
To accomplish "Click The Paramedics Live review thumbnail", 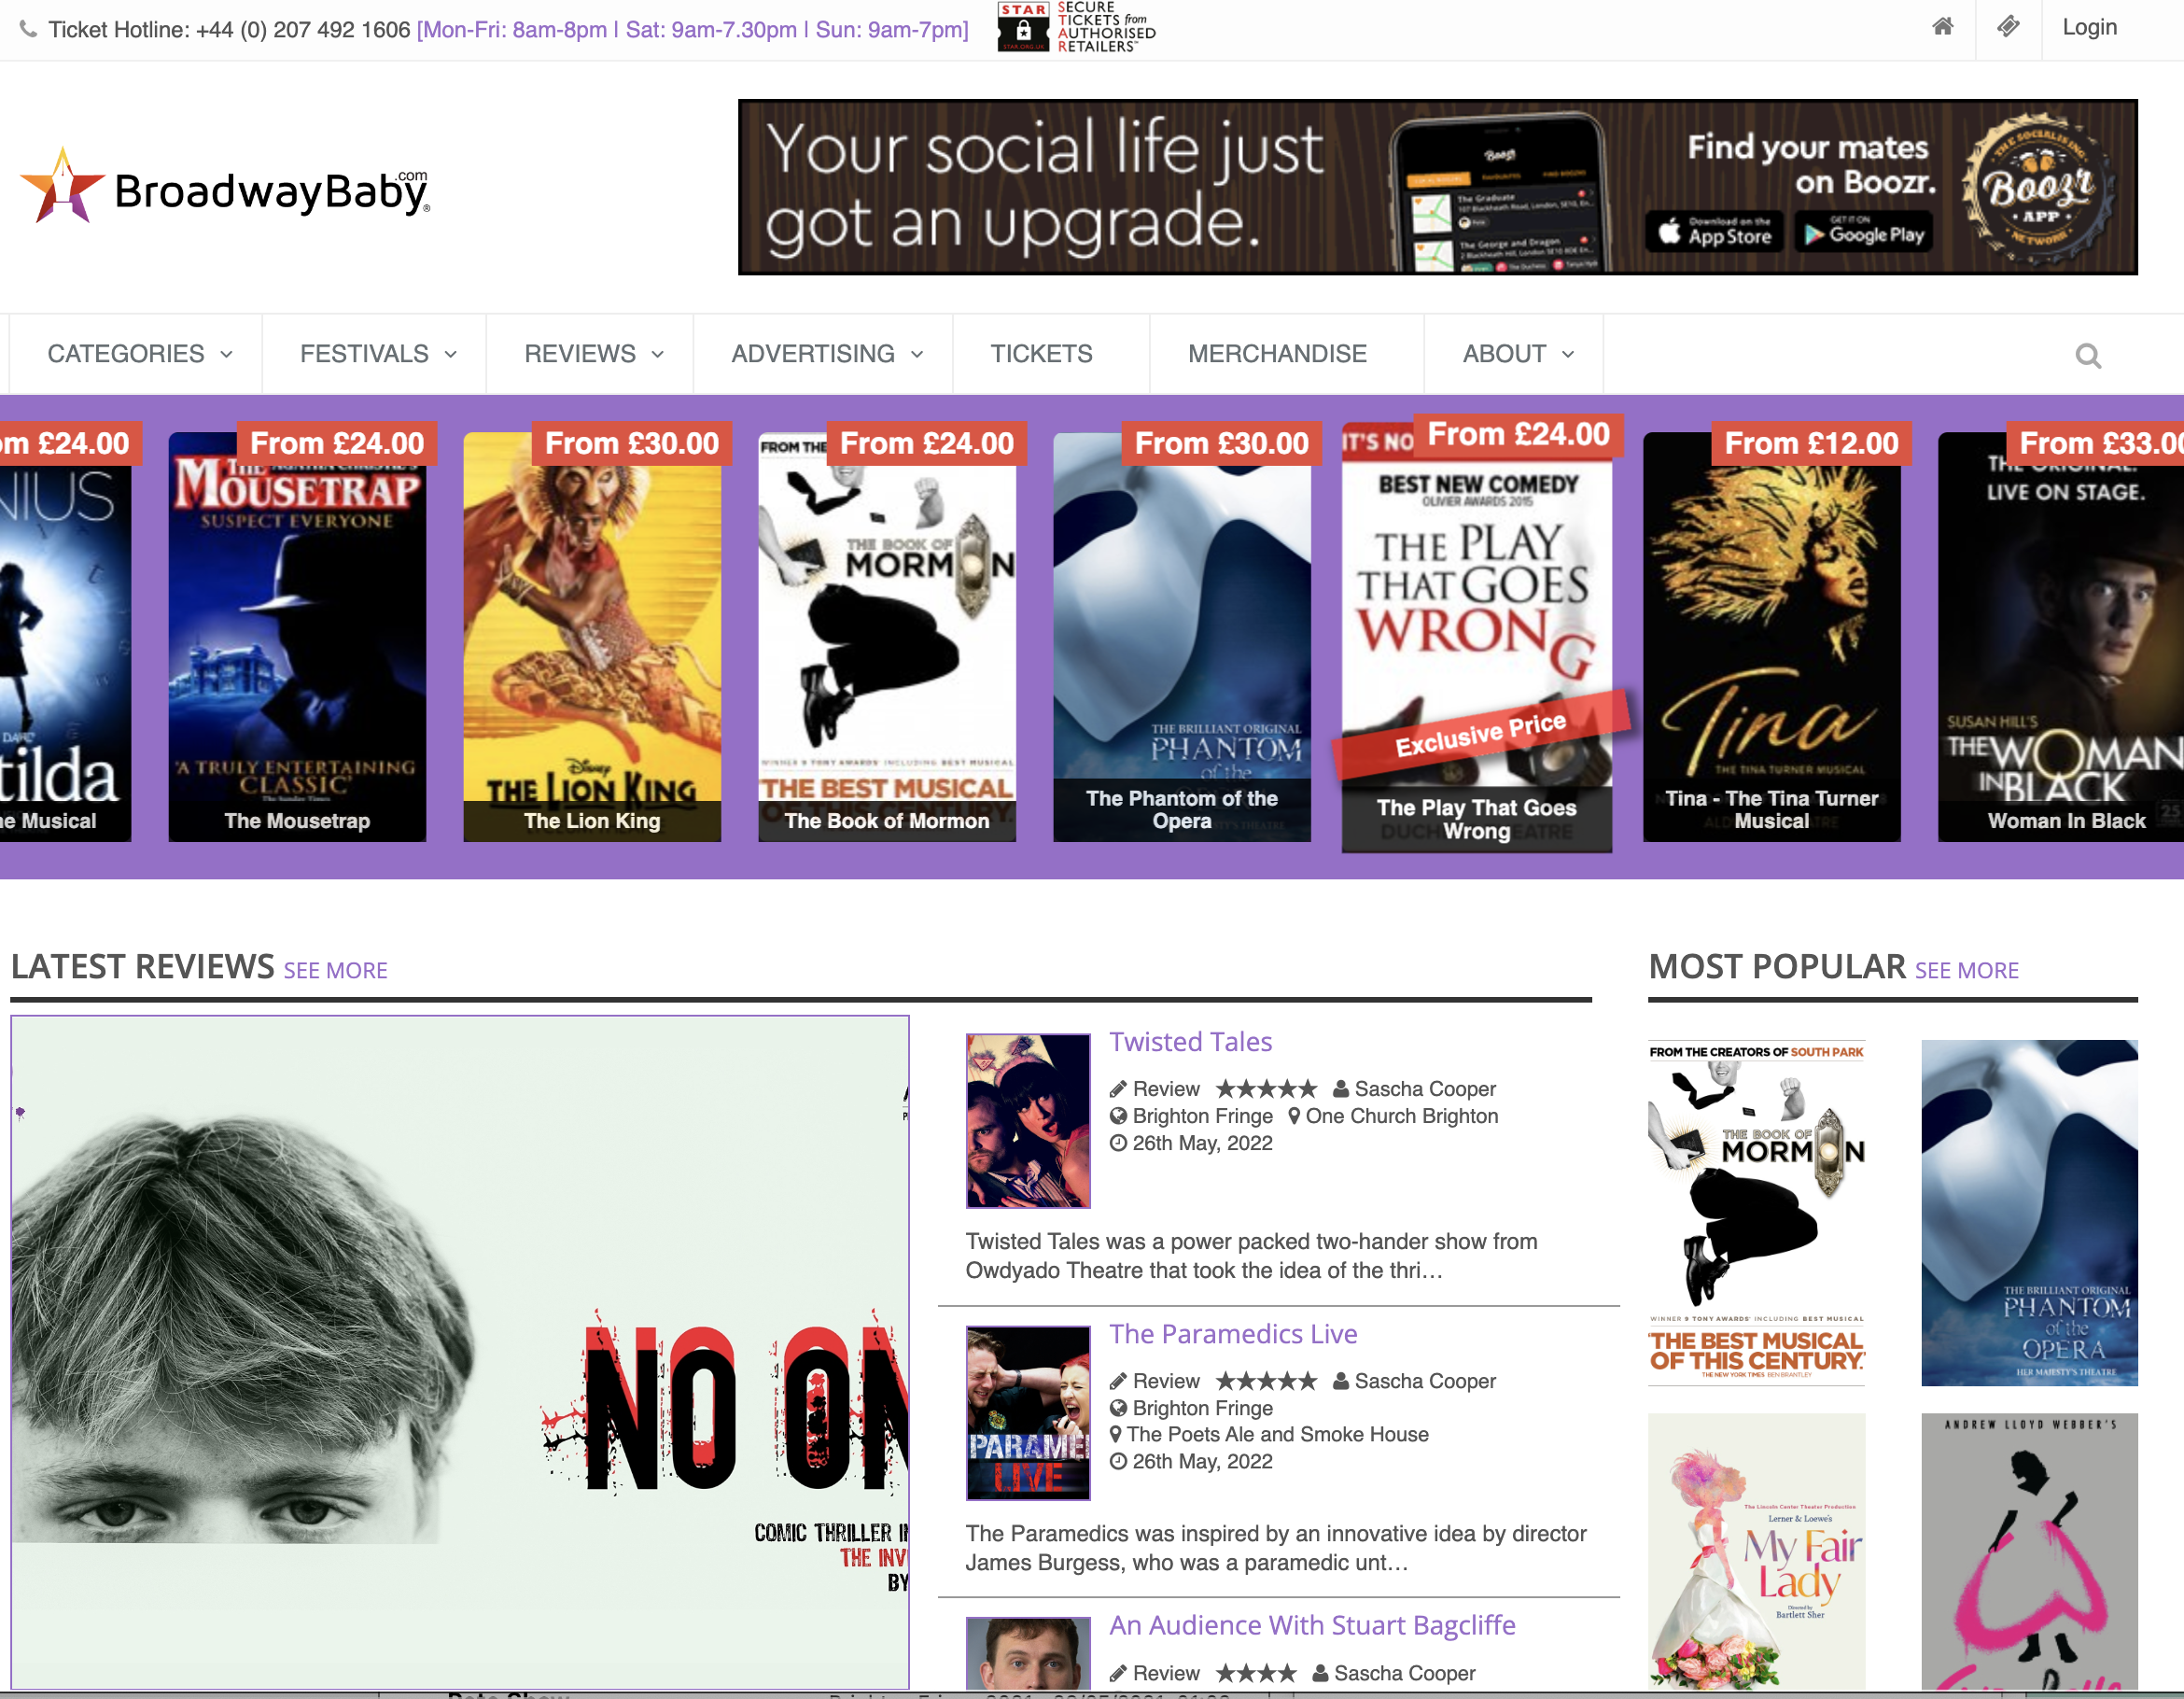I will point(1028,1413).
